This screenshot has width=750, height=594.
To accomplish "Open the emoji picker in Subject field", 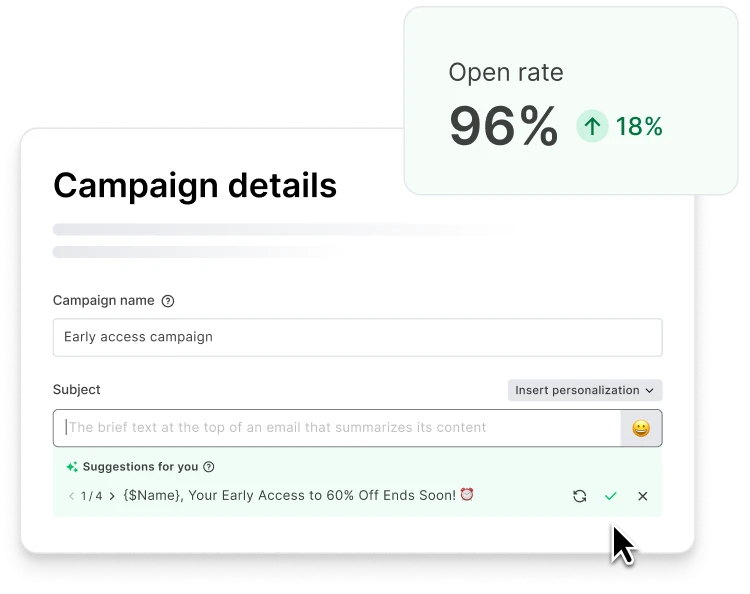I will [x=641, y=428].
